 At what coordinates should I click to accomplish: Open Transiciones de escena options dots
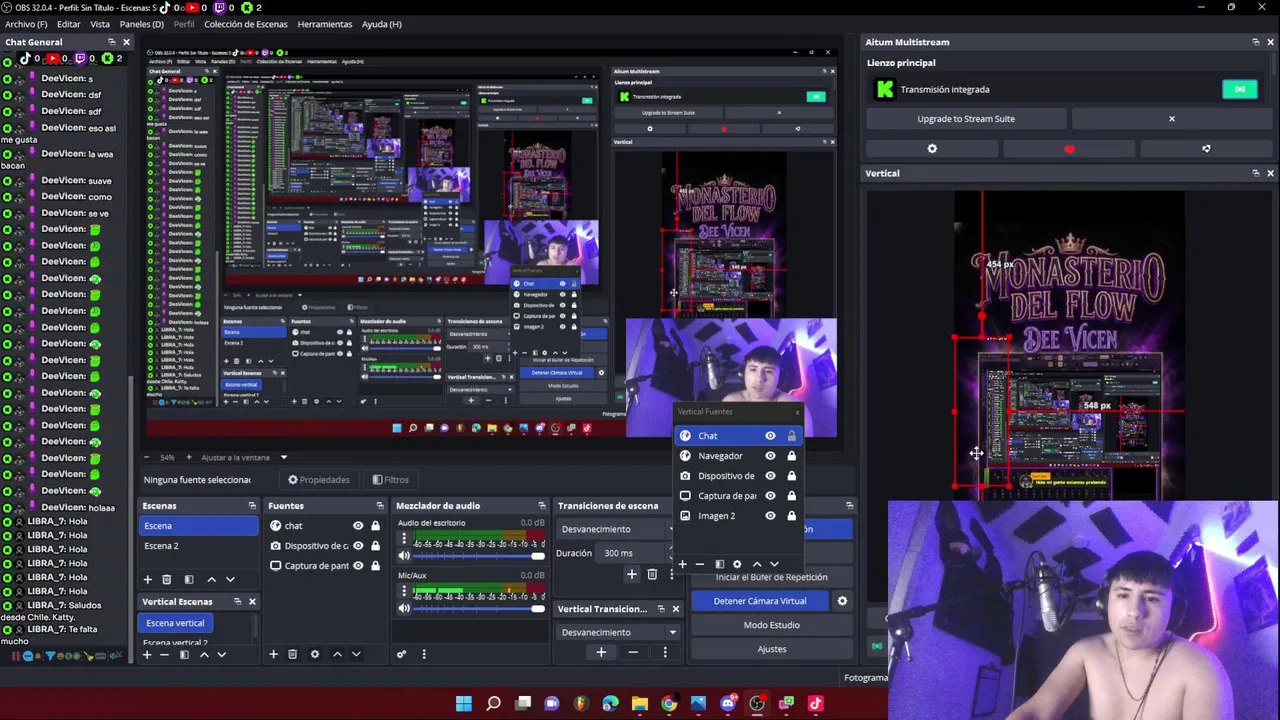(671, 574)
